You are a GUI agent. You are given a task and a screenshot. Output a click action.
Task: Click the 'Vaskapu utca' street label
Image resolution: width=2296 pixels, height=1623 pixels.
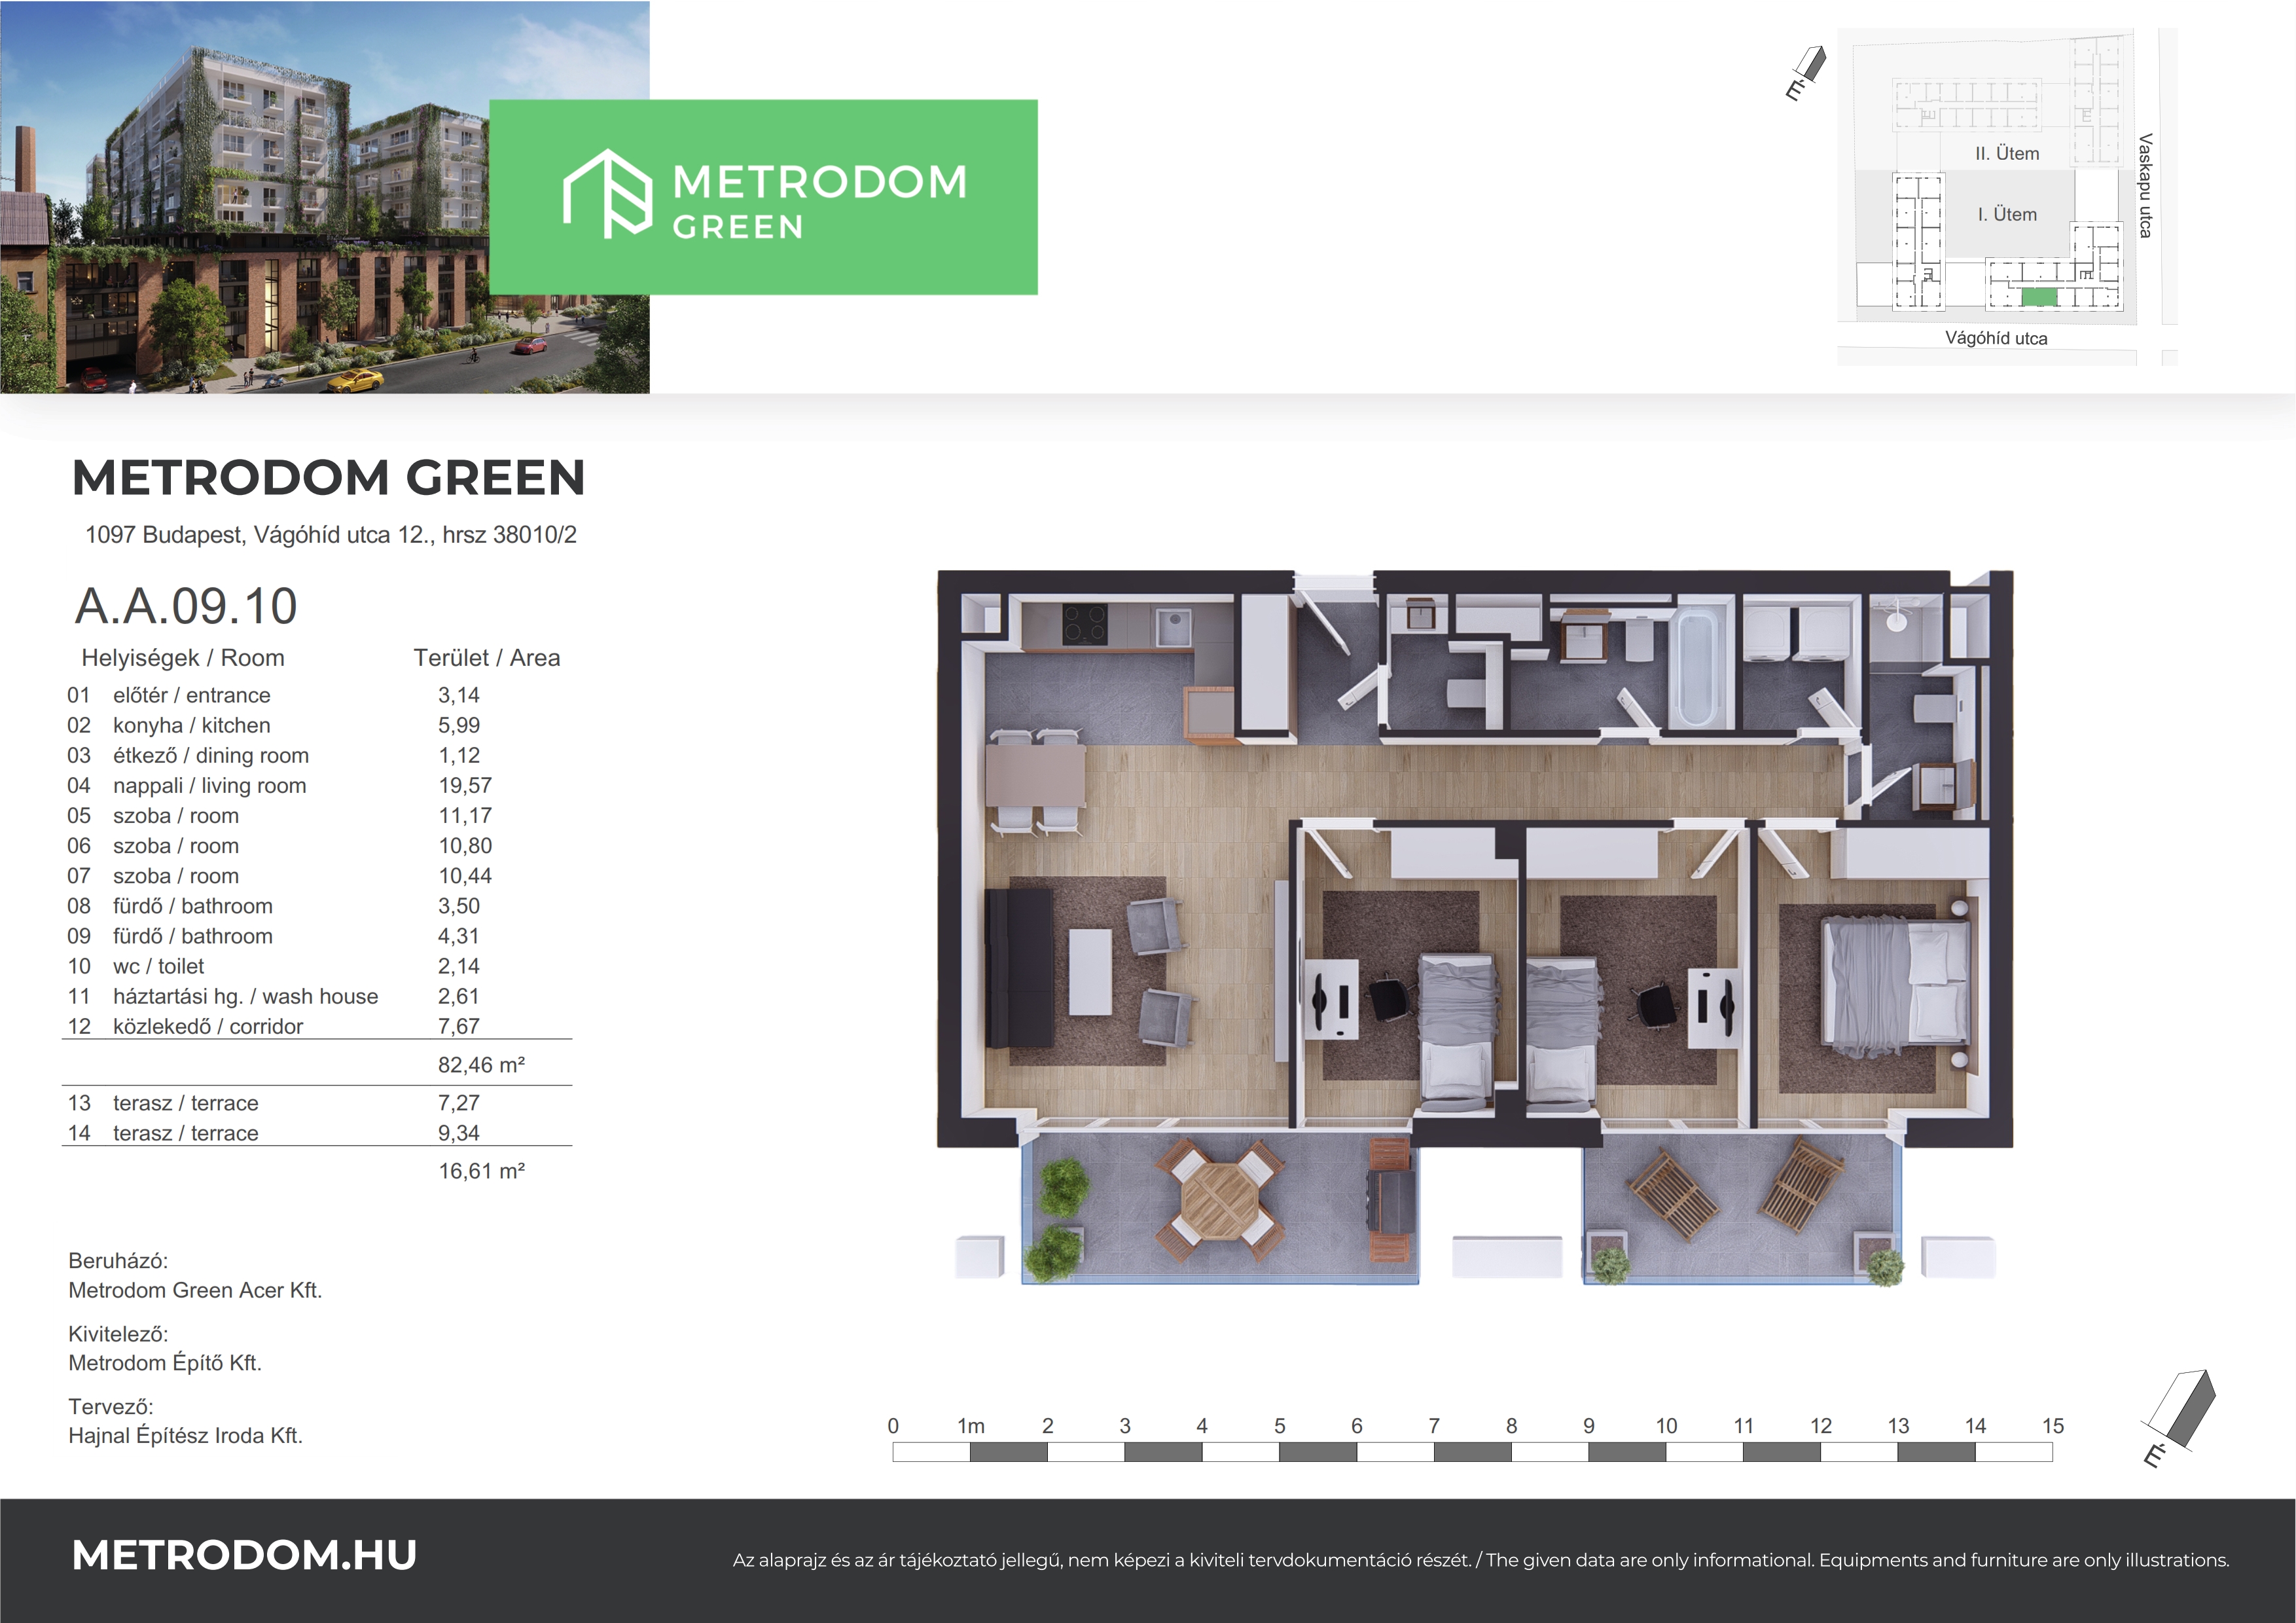coord(2145,185)
